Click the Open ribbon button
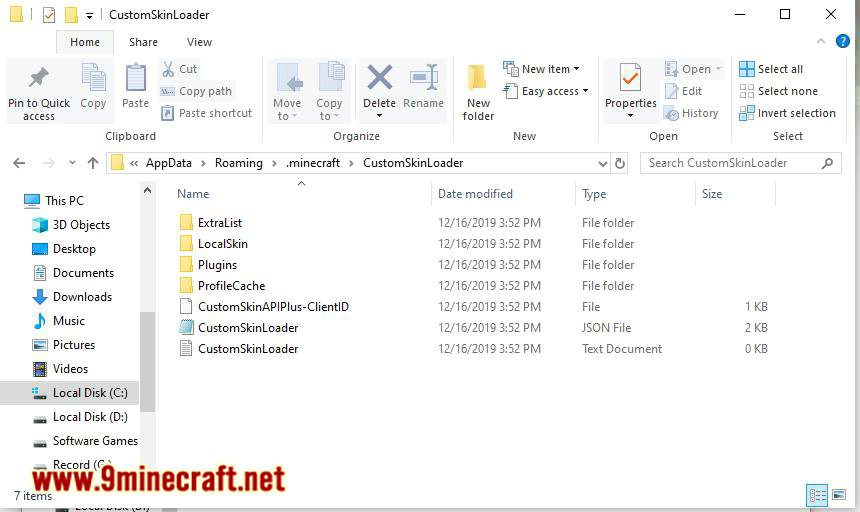 (x=693, y=69)
